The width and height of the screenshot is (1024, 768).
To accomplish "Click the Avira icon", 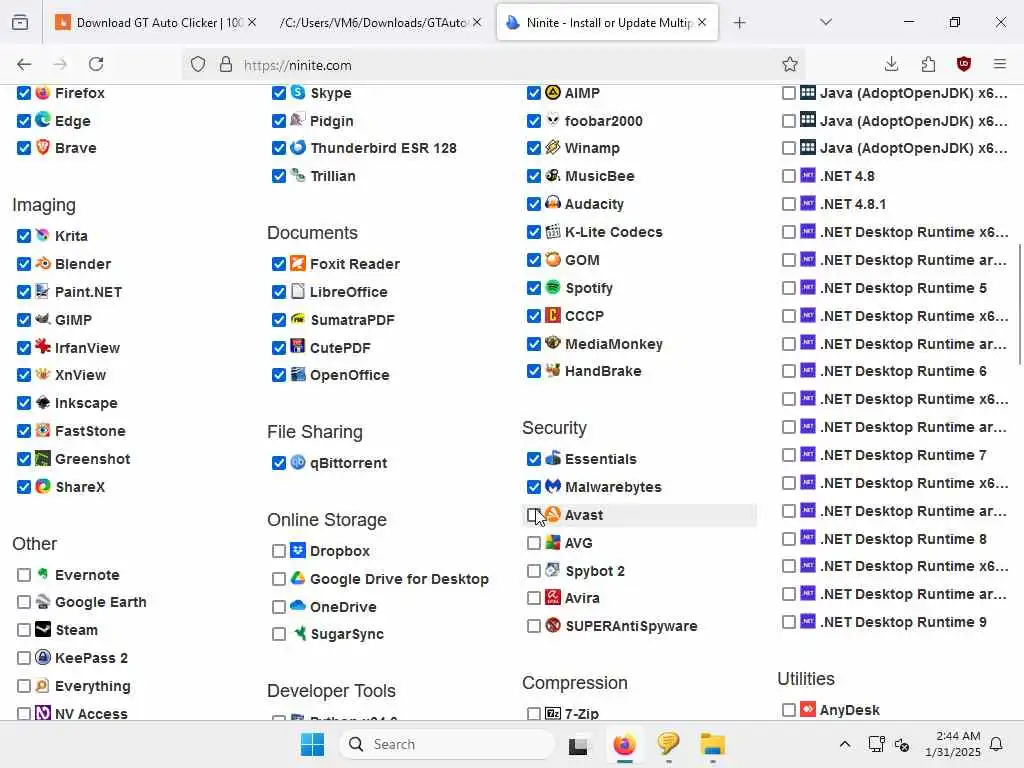I will click(553, 598).
